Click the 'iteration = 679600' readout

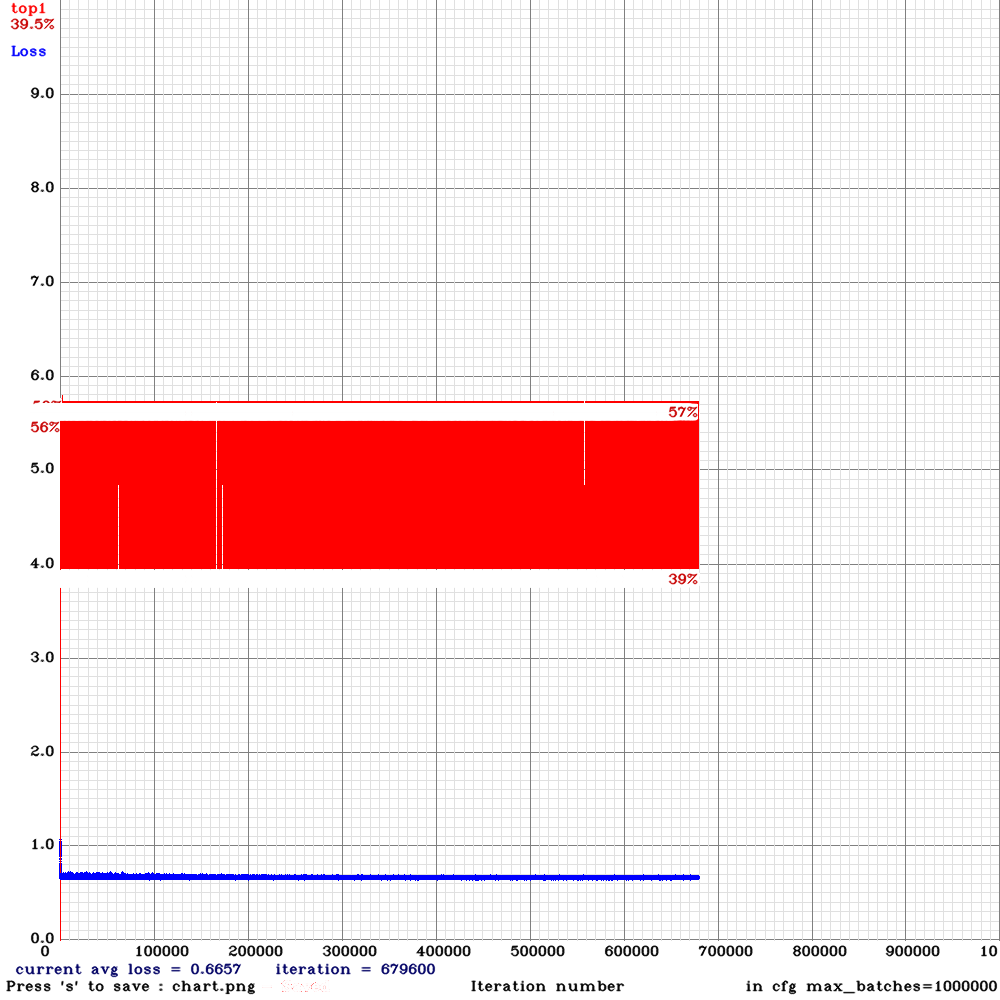click(x=355, y=969)
